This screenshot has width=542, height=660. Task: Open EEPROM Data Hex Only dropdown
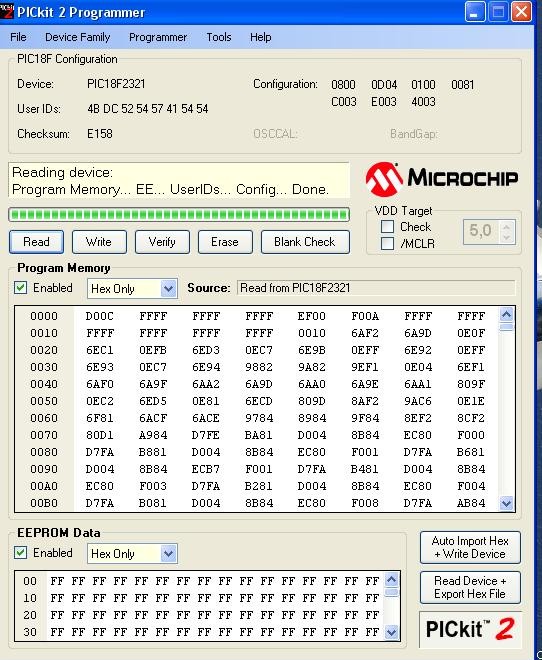pos(168,554)
